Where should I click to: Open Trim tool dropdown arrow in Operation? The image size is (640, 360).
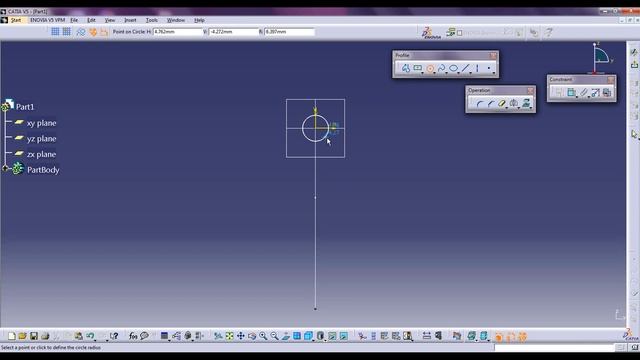507,108
